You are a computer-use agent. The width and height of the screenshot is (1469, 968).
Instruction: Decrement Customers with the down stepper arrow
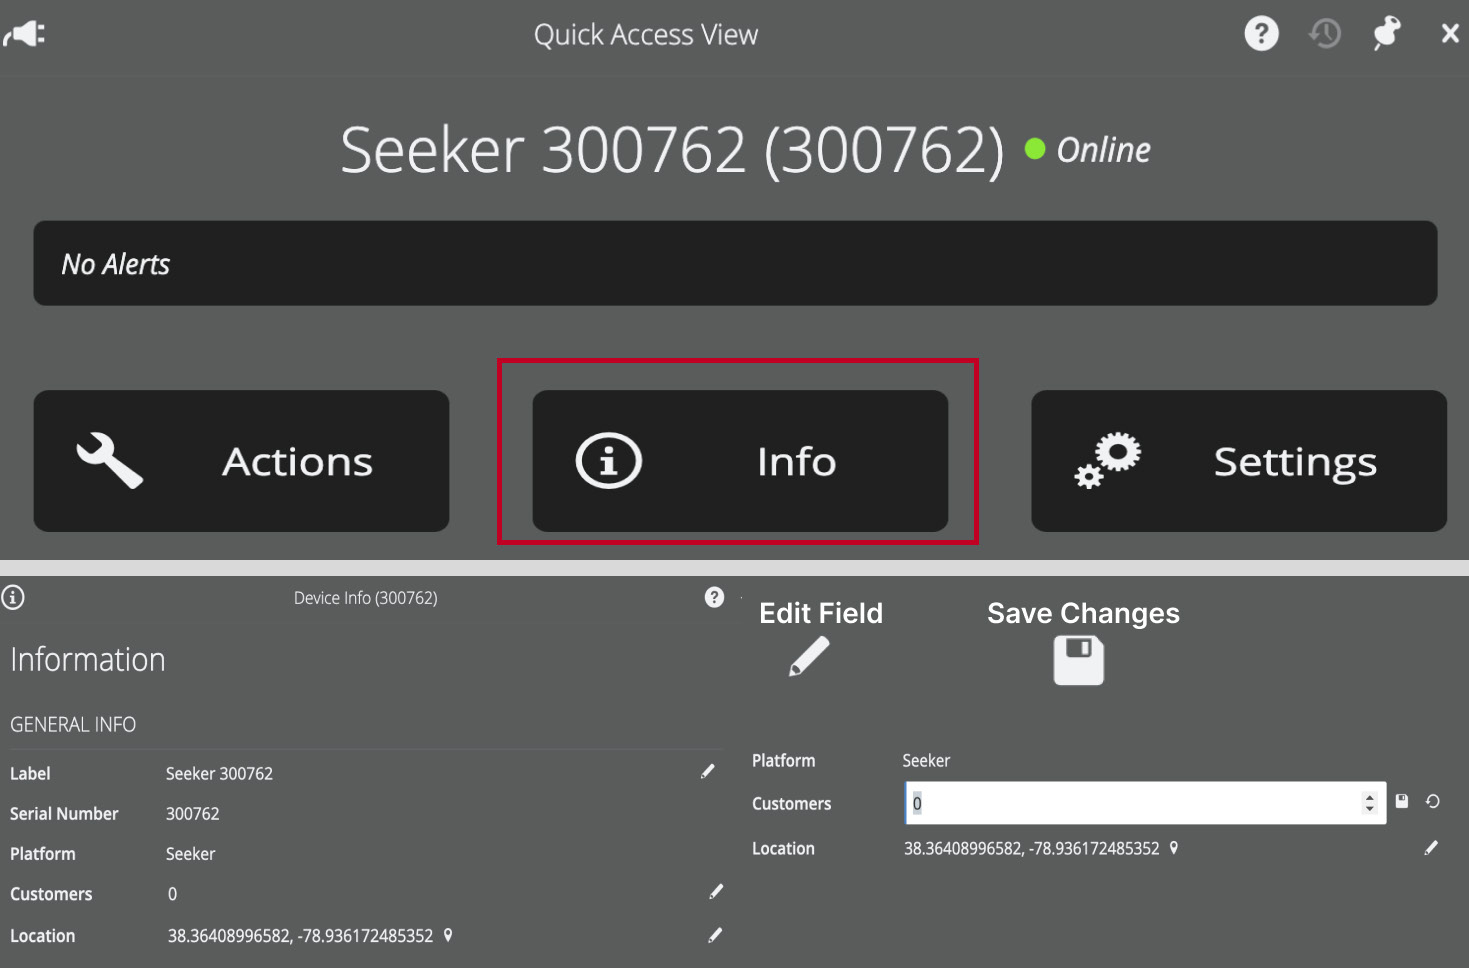[x=1369, y=809]
